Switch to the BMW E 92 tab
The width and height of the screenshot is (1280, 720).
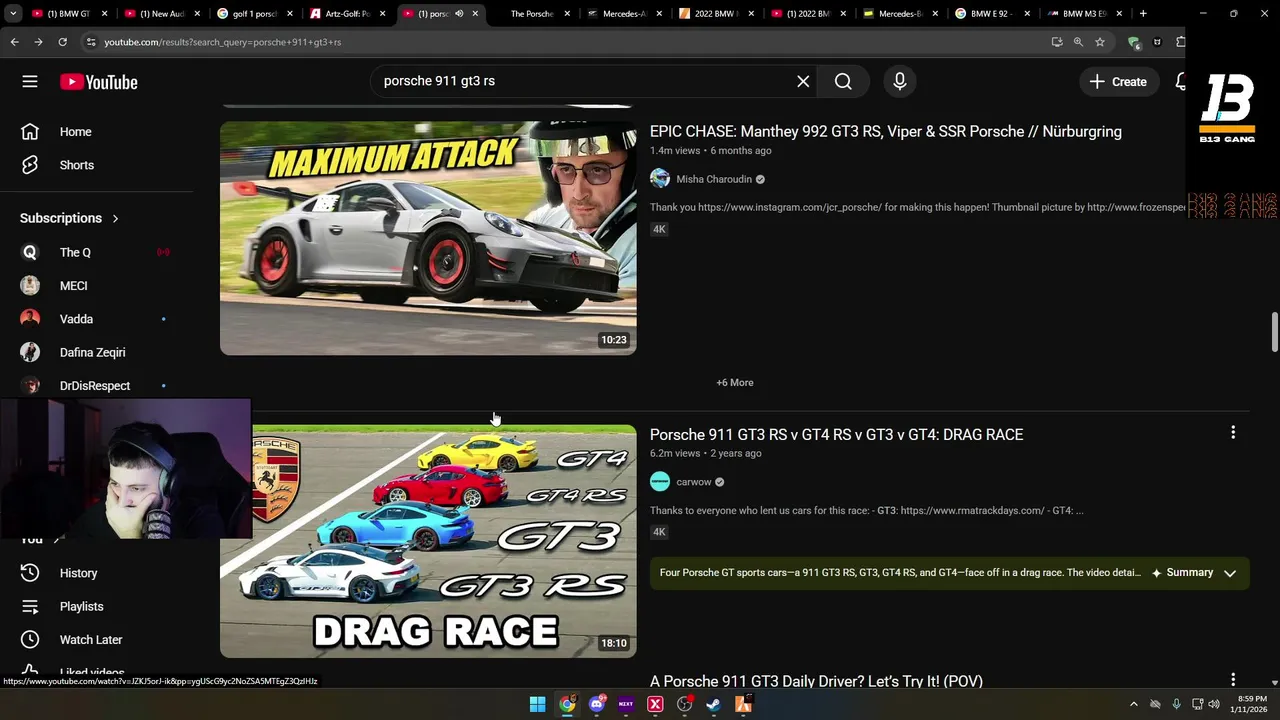tap(993, 14)
